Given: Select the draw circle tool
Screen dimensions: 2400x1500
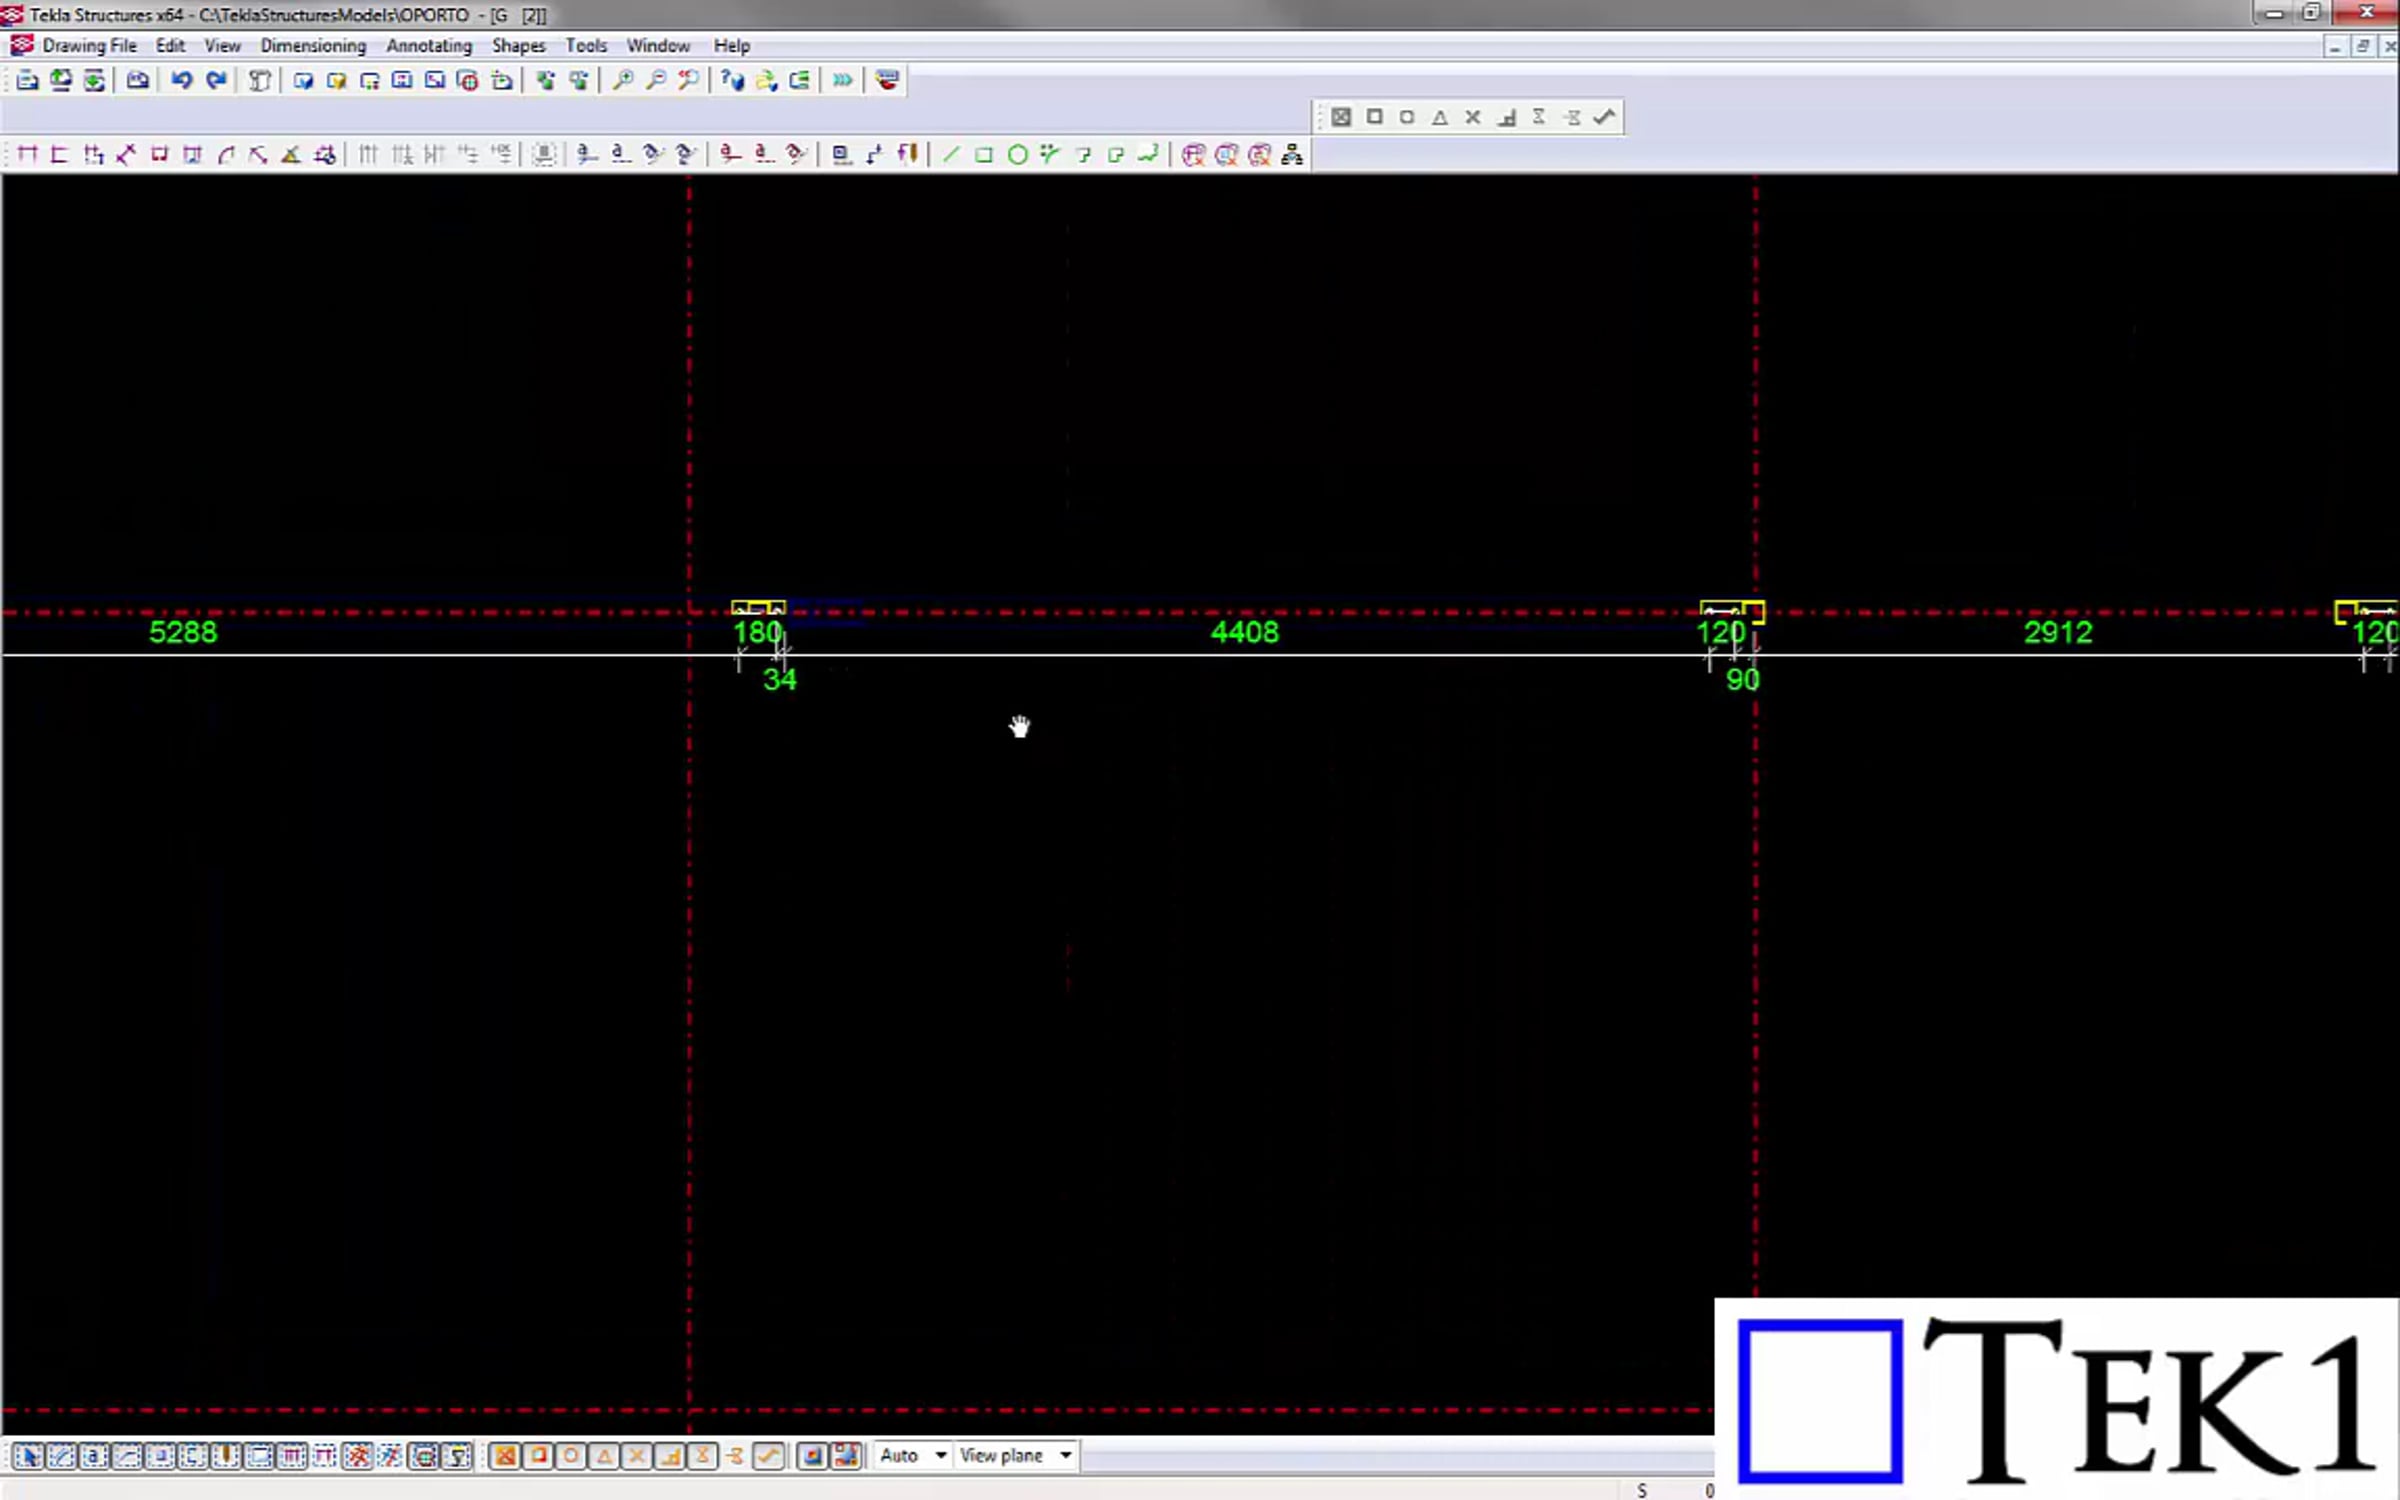Looking at the screenshot, I should 1017,154.
